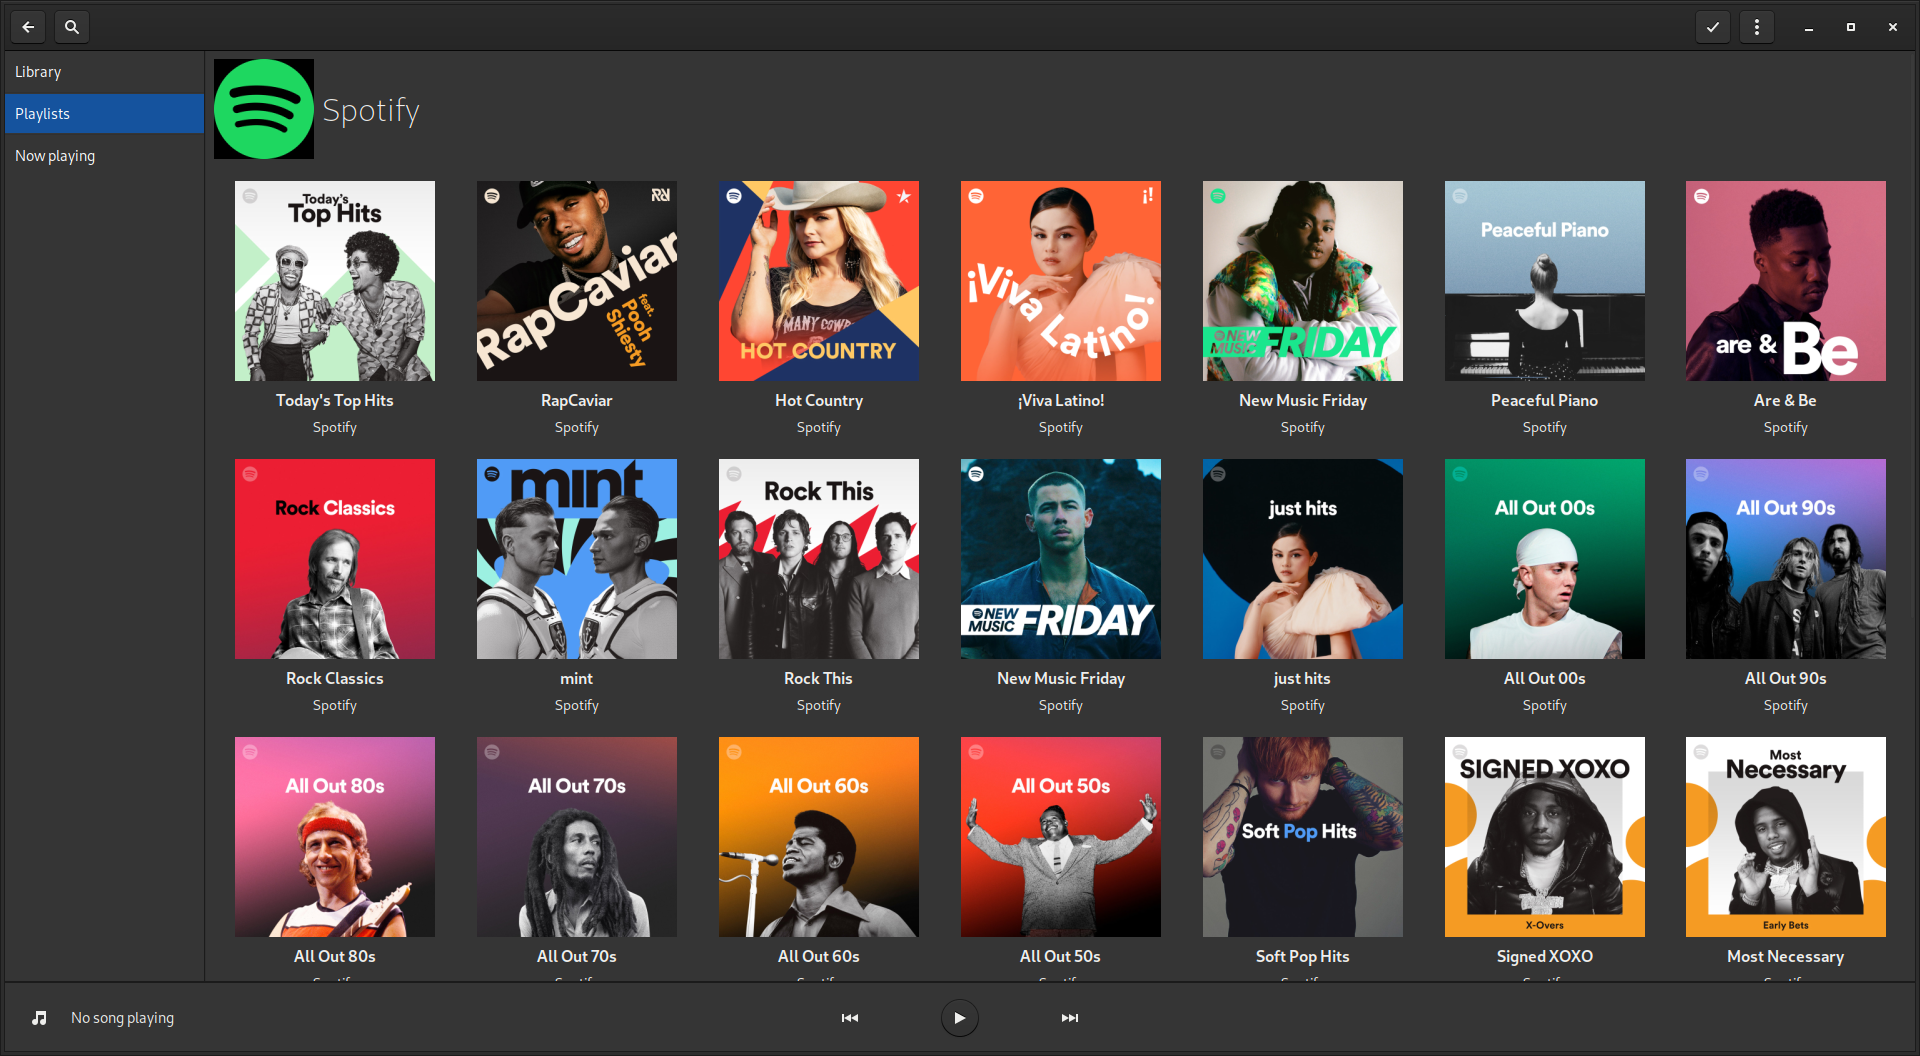Click the 'just hits' title text
The width and height of the screenshot is (1920, 1056).
(1302, 678)
